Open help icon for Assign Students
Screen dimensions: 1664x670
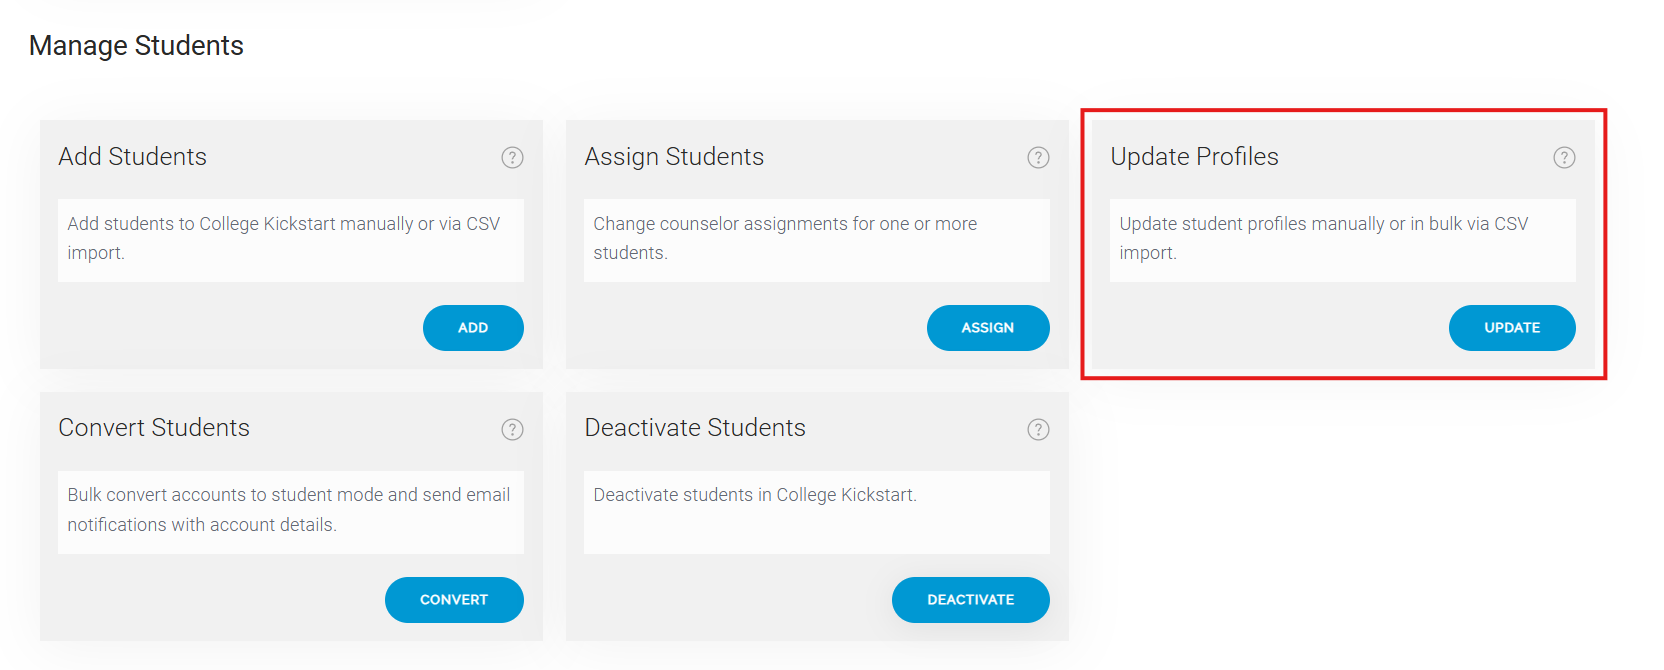1038,157
